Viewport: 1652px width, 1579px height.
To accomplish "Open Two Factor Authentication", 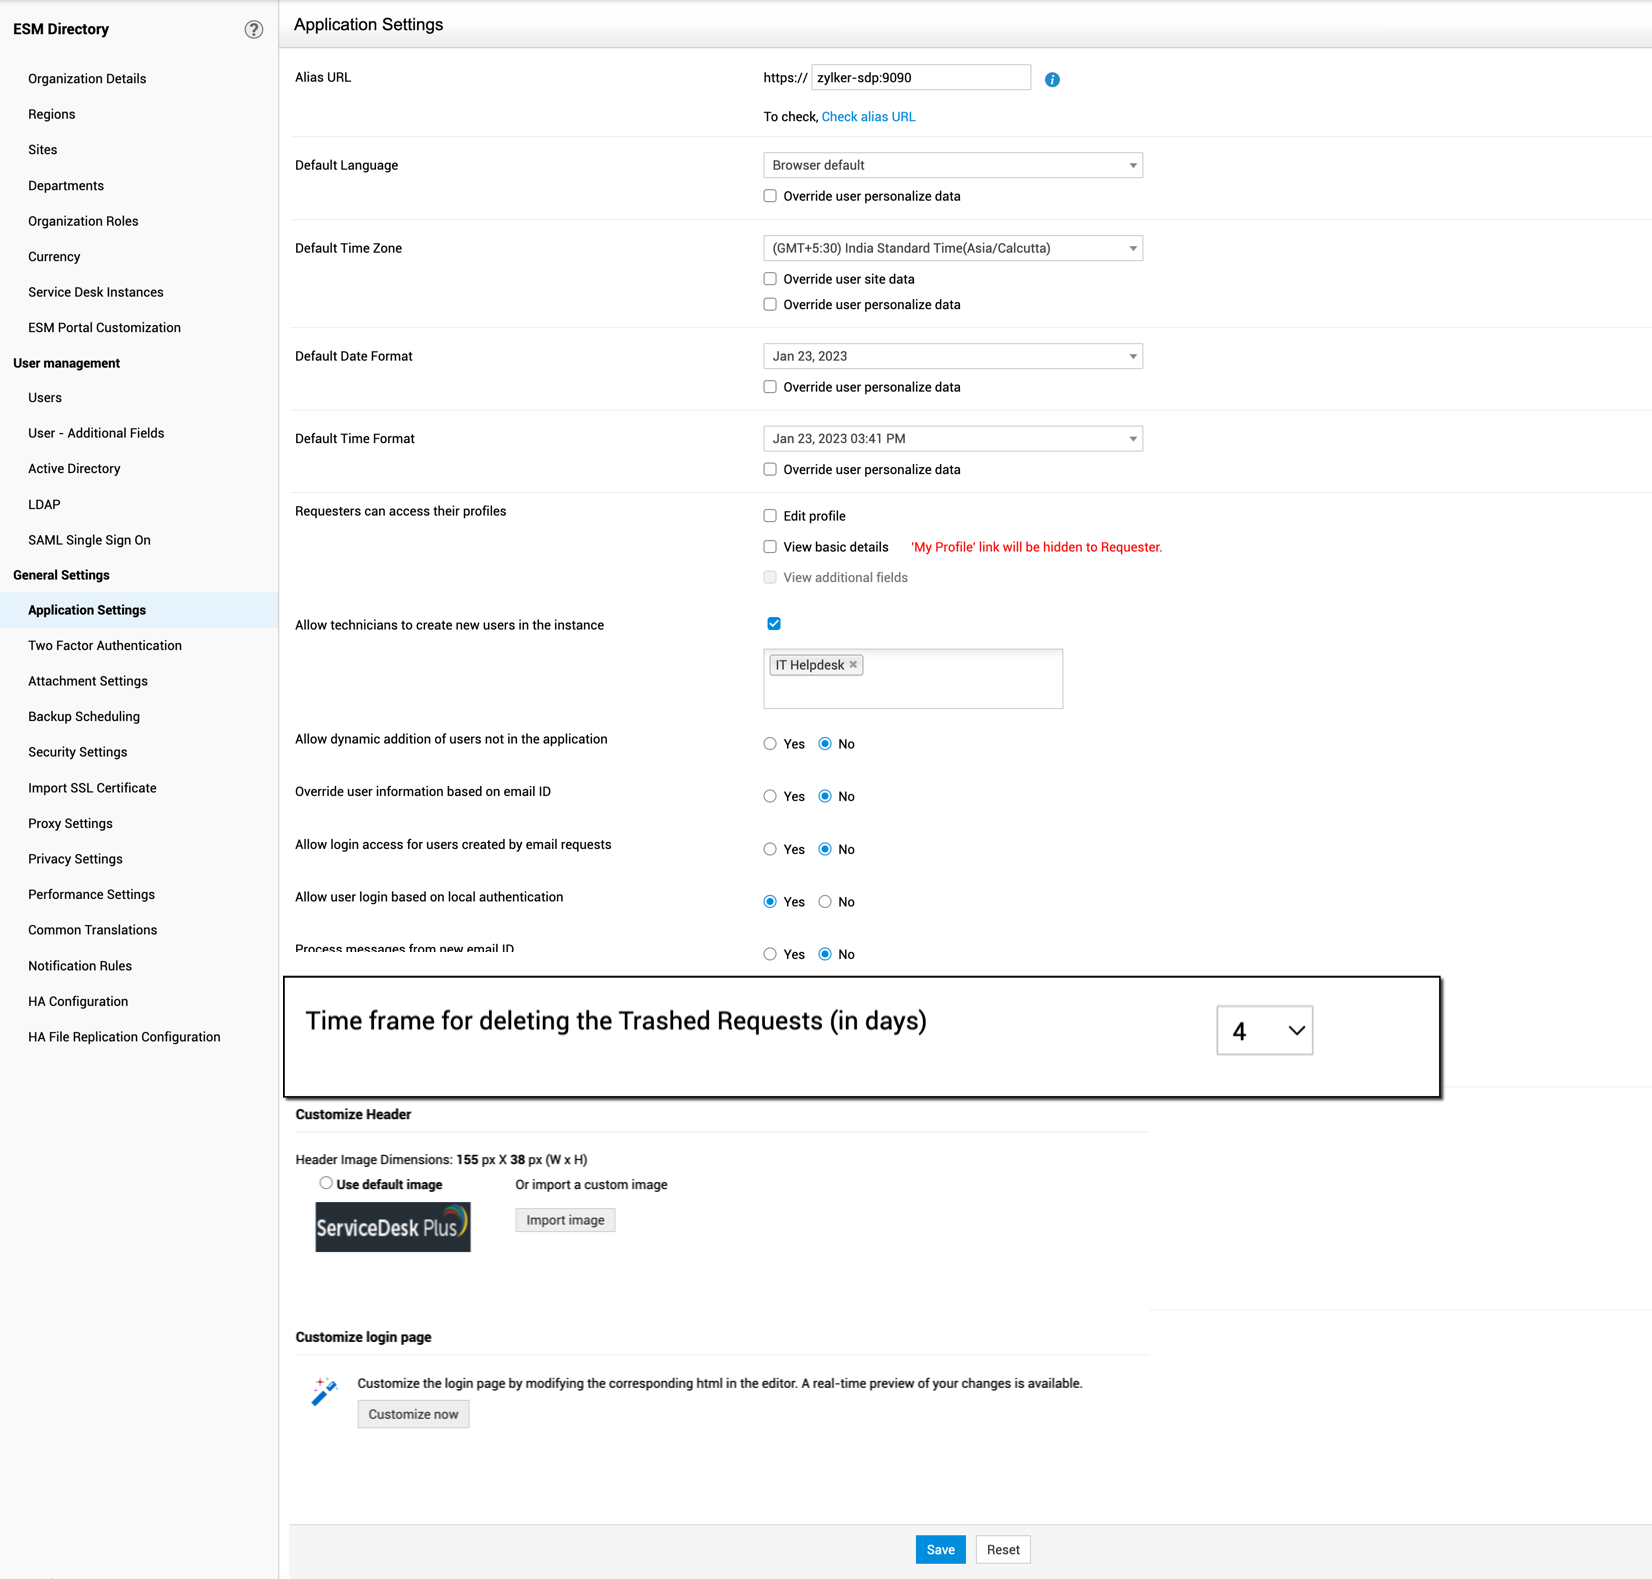I will coord(105,646).
